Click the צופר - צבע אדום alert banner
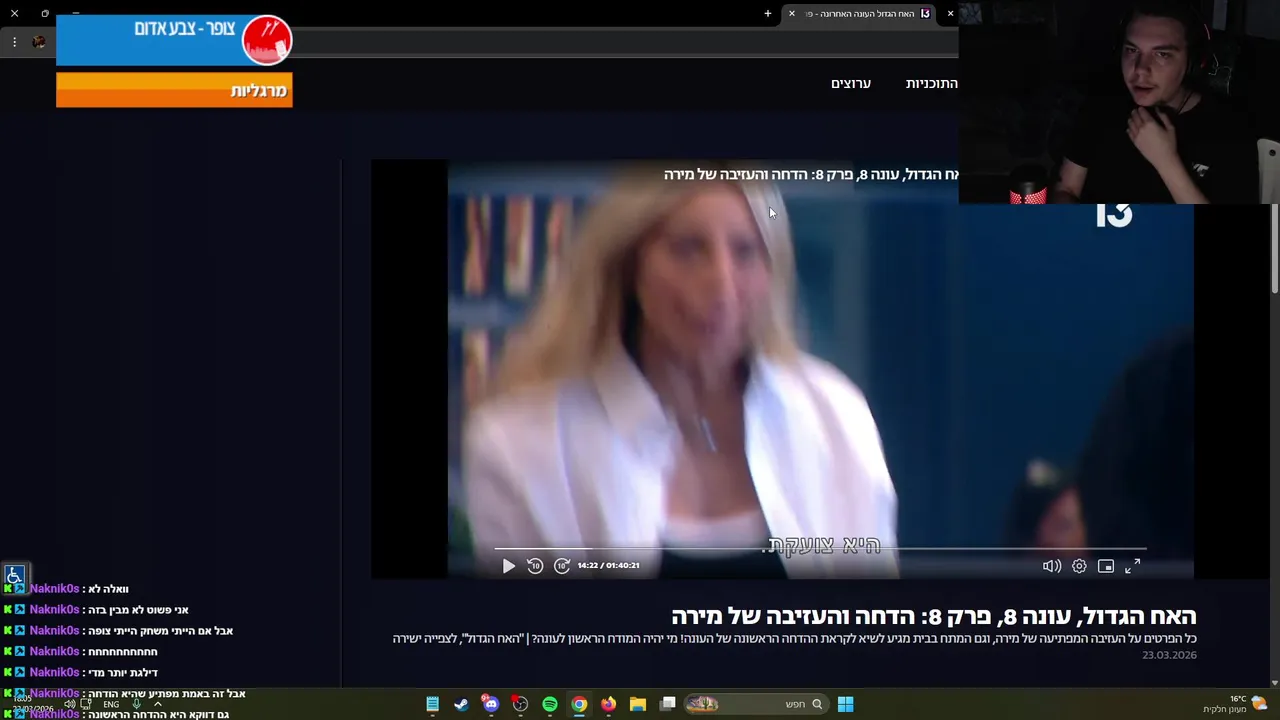 174,40
